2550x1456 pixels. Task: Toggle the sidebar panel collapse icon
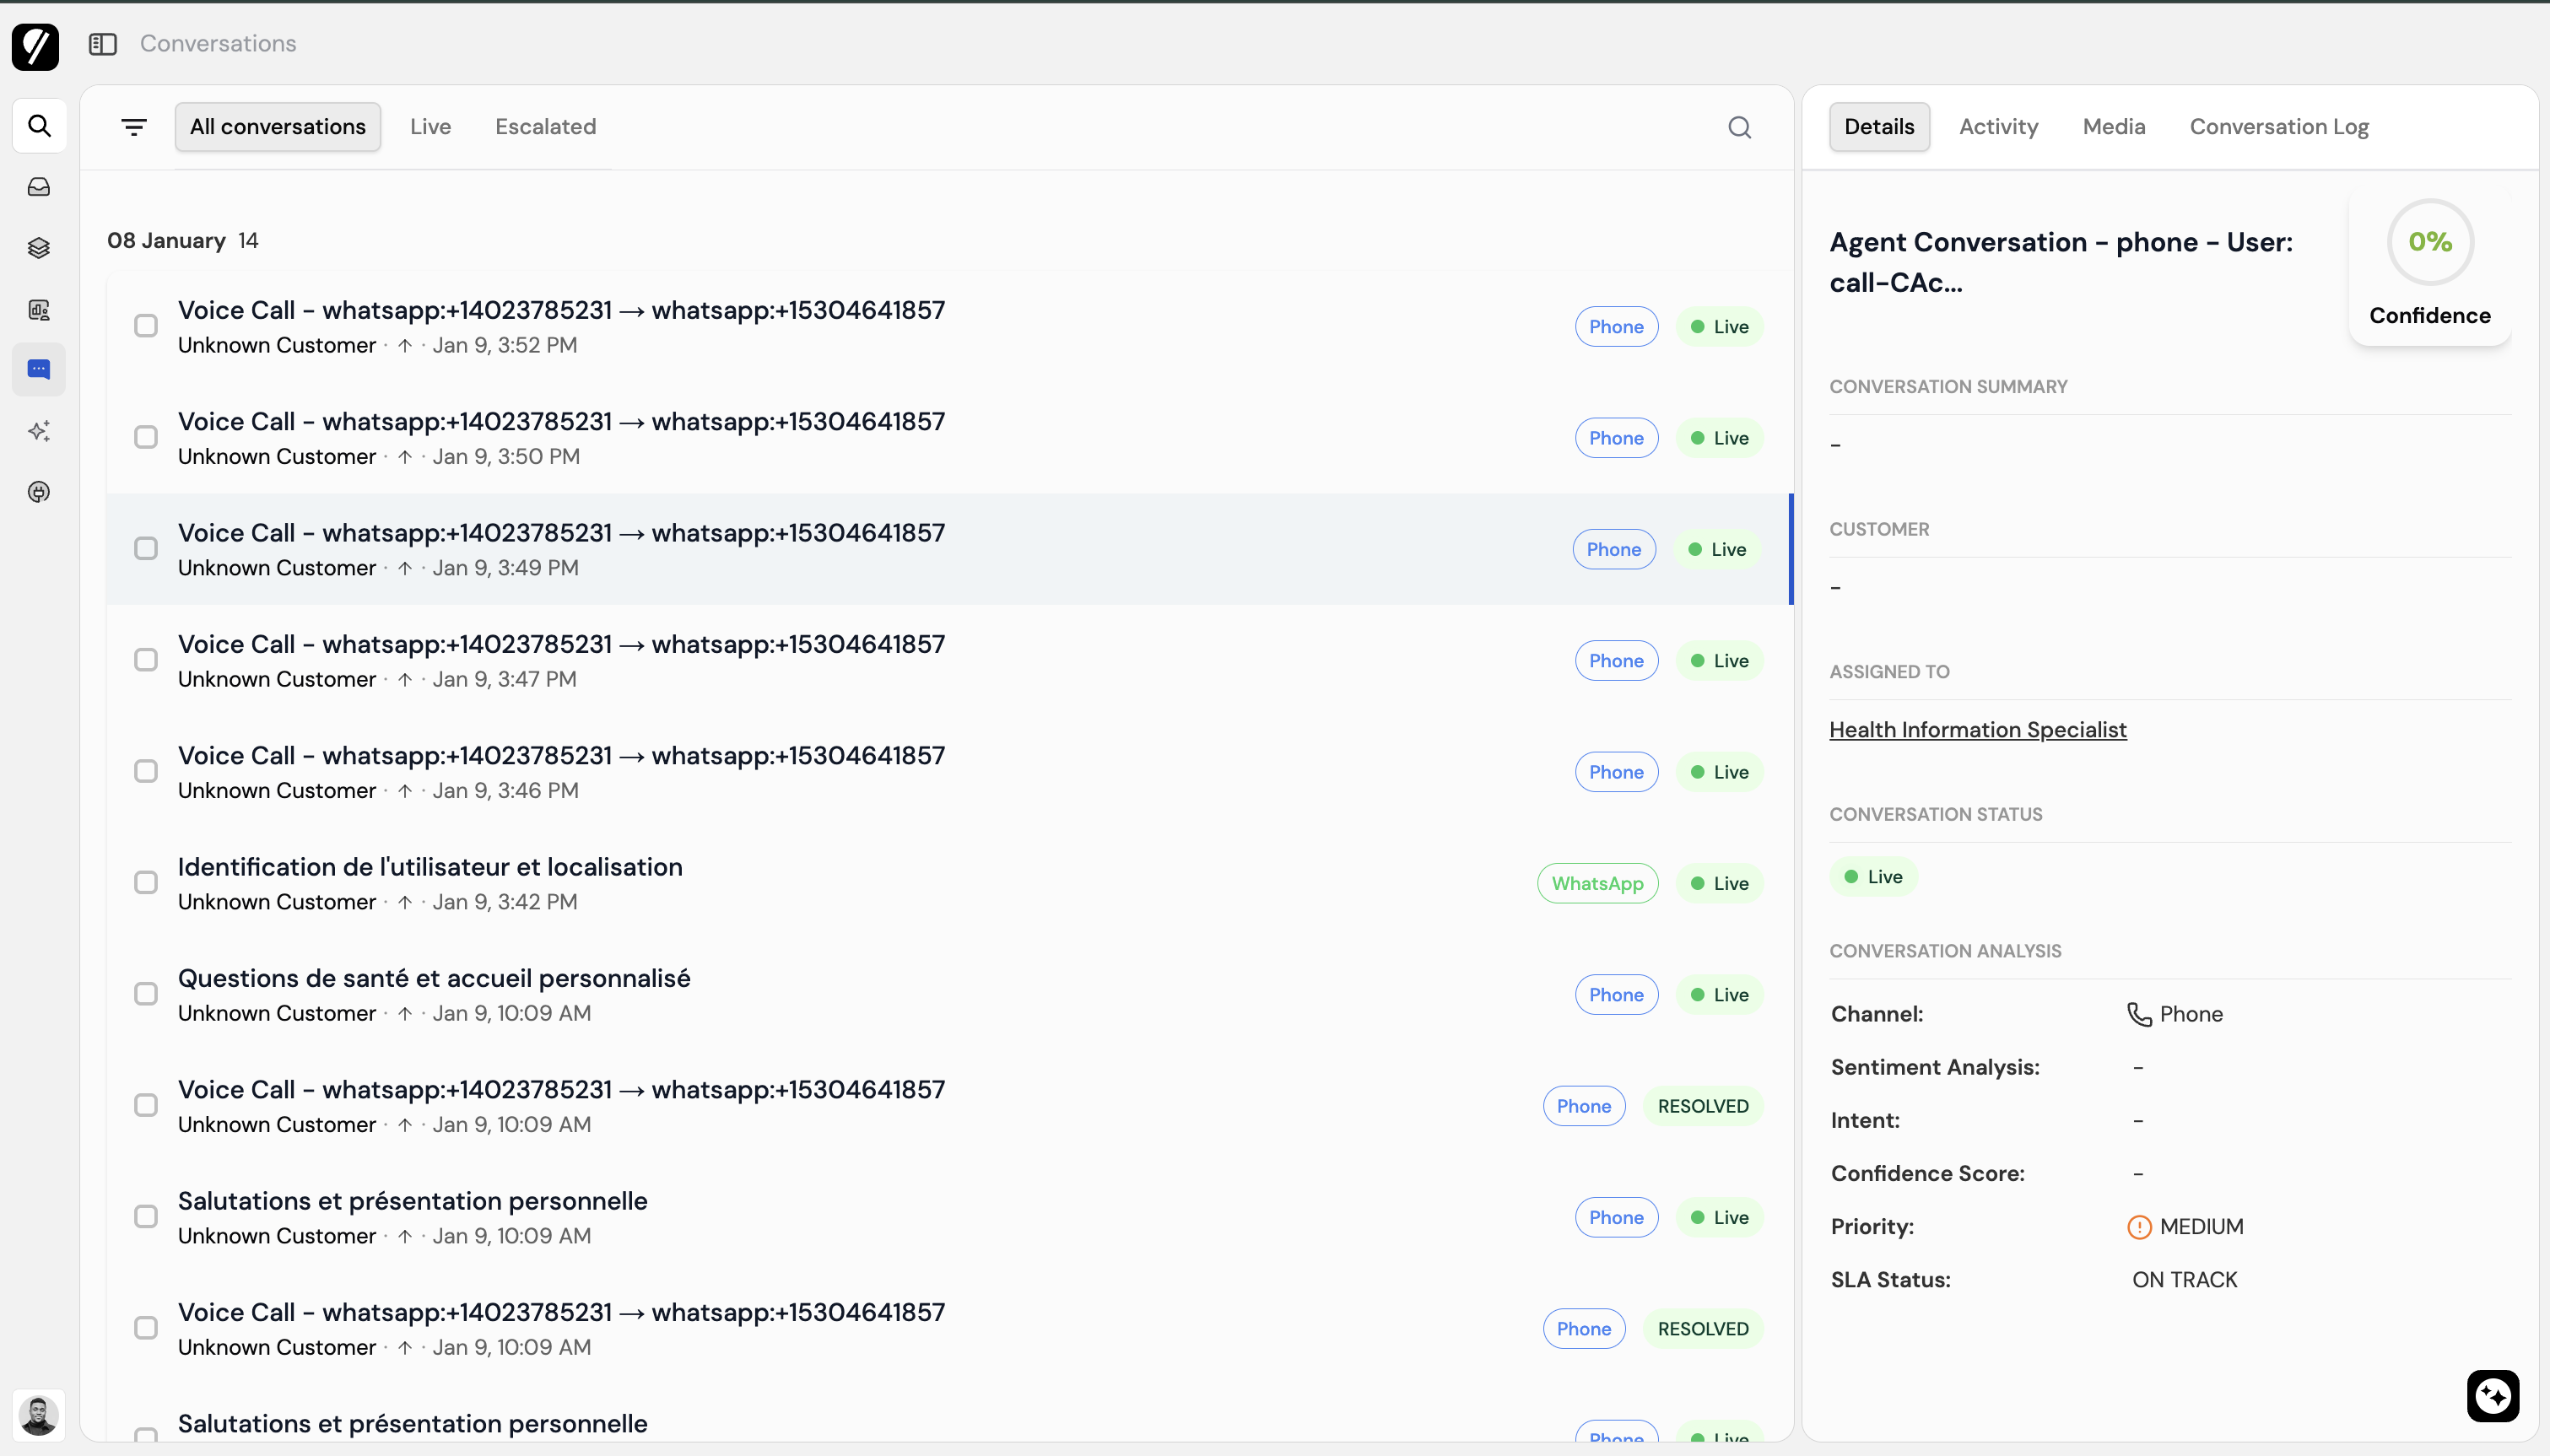(x=103, y=44)
